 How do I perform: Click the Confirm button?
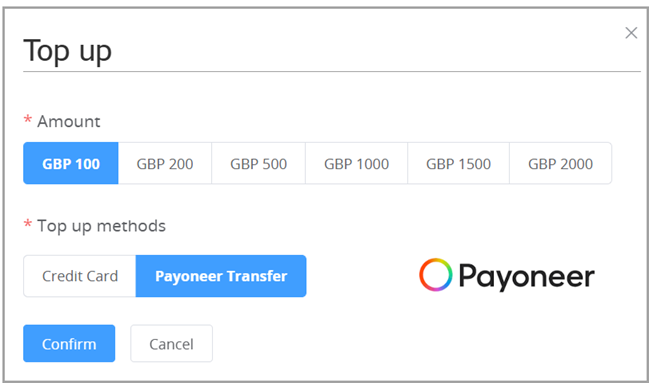[x=69, y=343]
